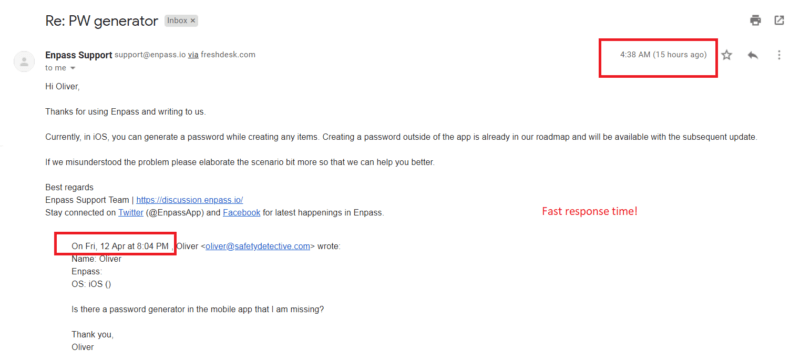Star the Enpass Support message
Screen dimensions: 800x360
tap(727, 55)
